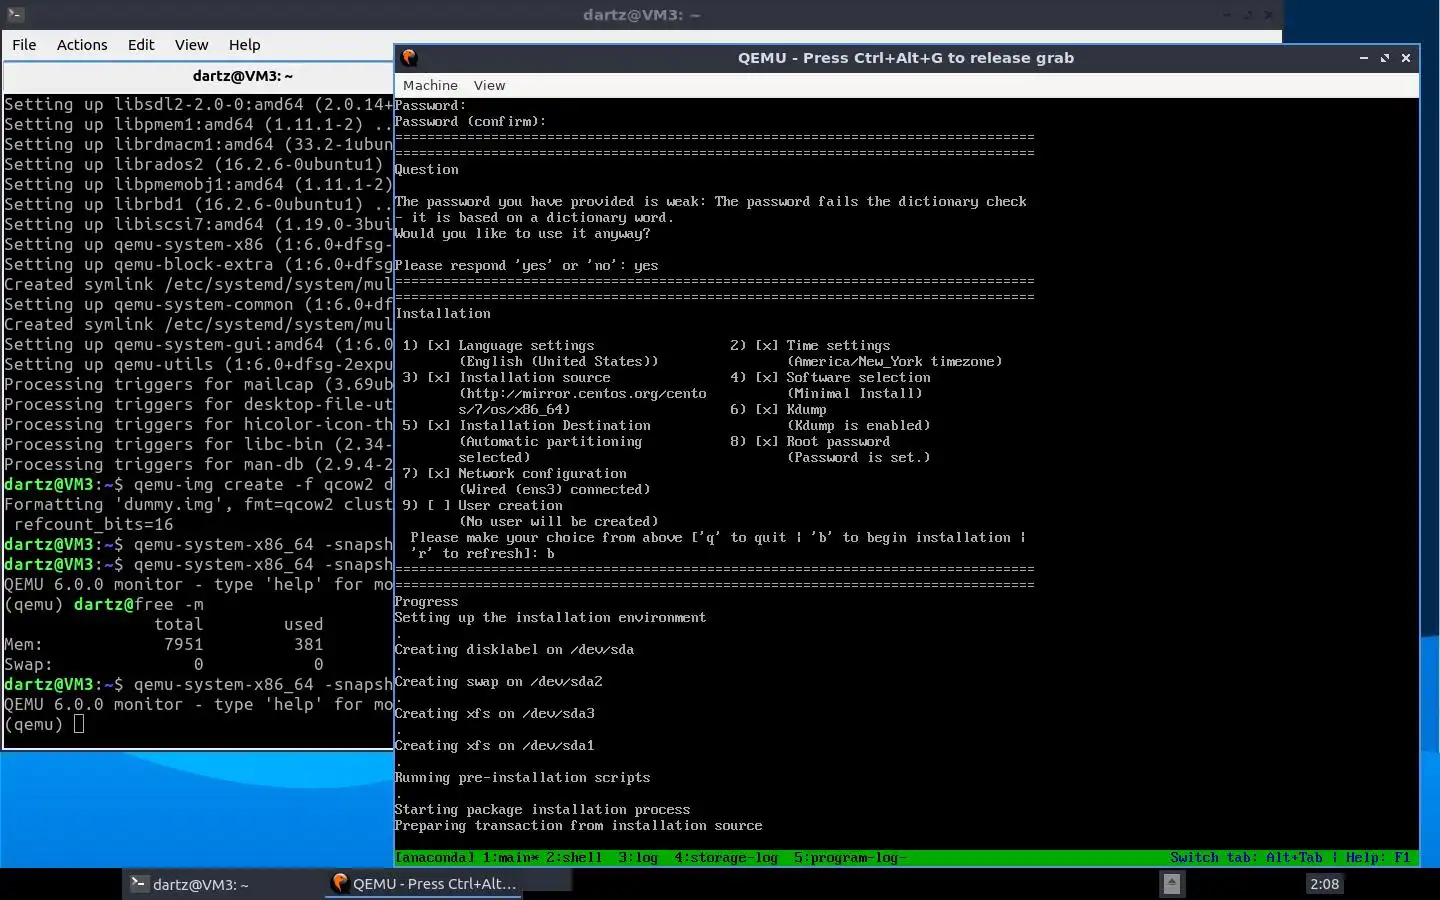The height and width of the screenshot is (900, 1440).
Task: Click the 'Progress' heading in QEMU console
Action: pos(426,602)
